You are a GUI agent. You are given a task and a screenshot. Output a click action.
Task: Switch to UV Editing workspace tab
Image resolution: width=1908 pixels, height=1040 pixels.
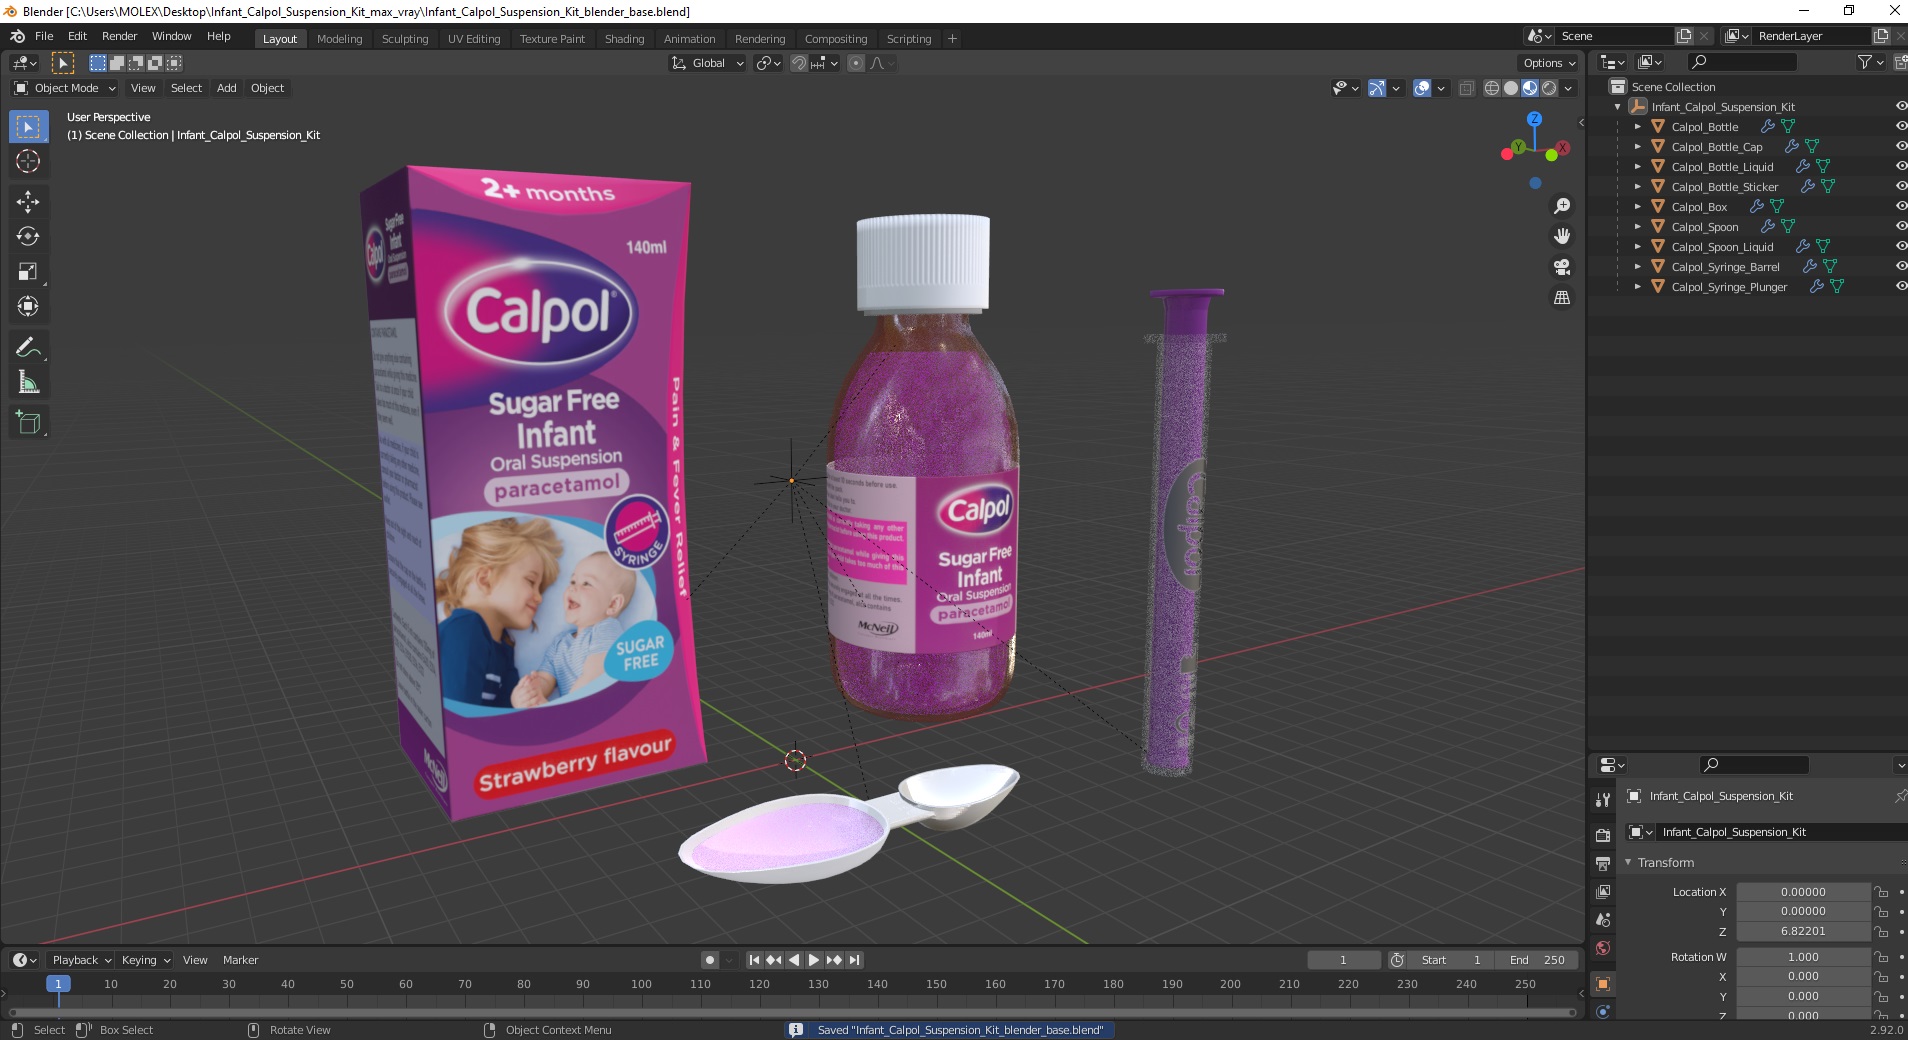click(474, 39)
